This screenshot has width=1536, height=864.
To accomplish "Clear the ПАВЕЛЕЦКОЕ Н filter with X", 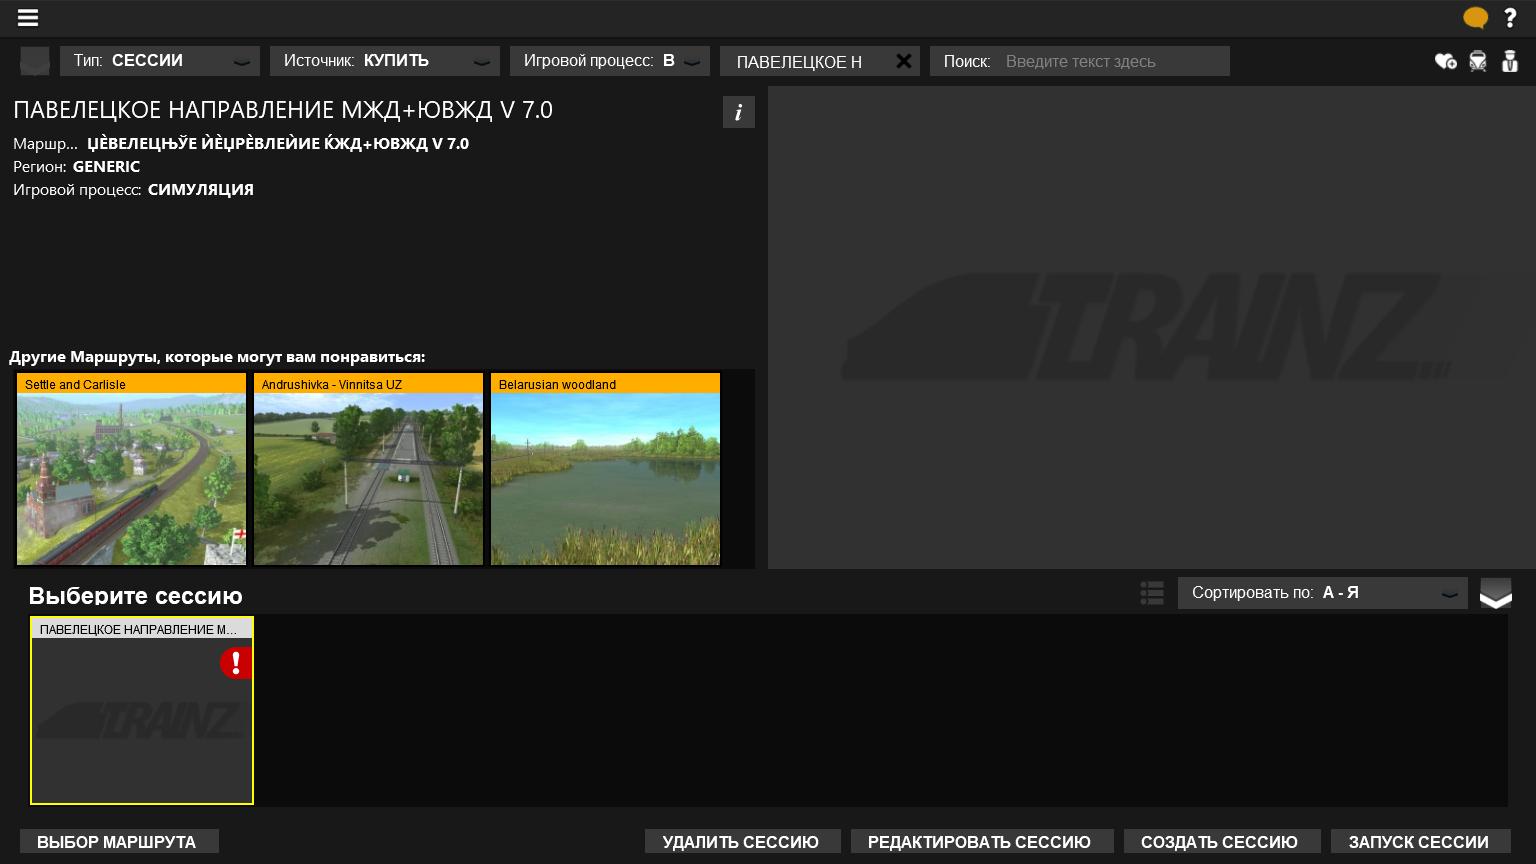I will 904,61.
